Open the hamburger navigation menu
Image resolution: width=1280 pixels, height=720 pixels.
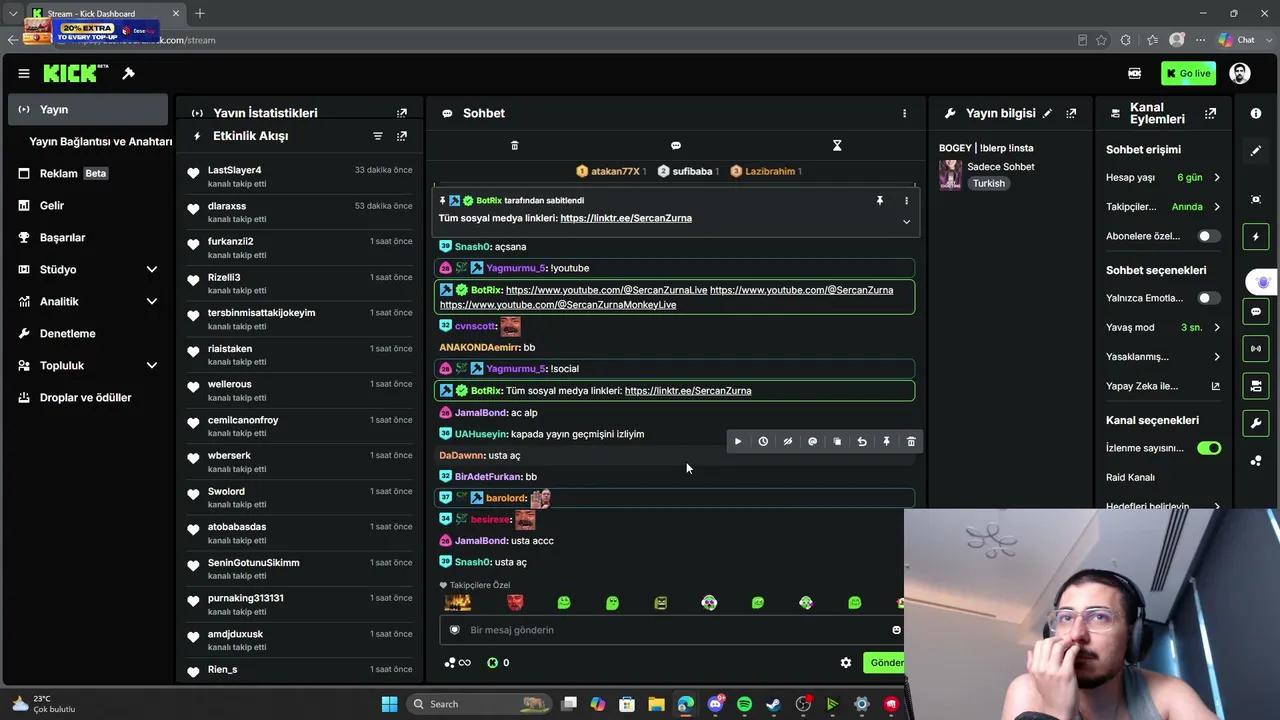pos(24,73)
